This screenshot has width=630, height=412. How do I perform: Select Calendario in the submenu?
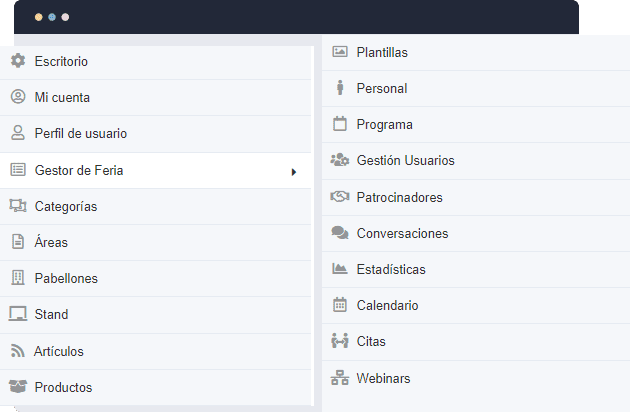tap(387, 305)
